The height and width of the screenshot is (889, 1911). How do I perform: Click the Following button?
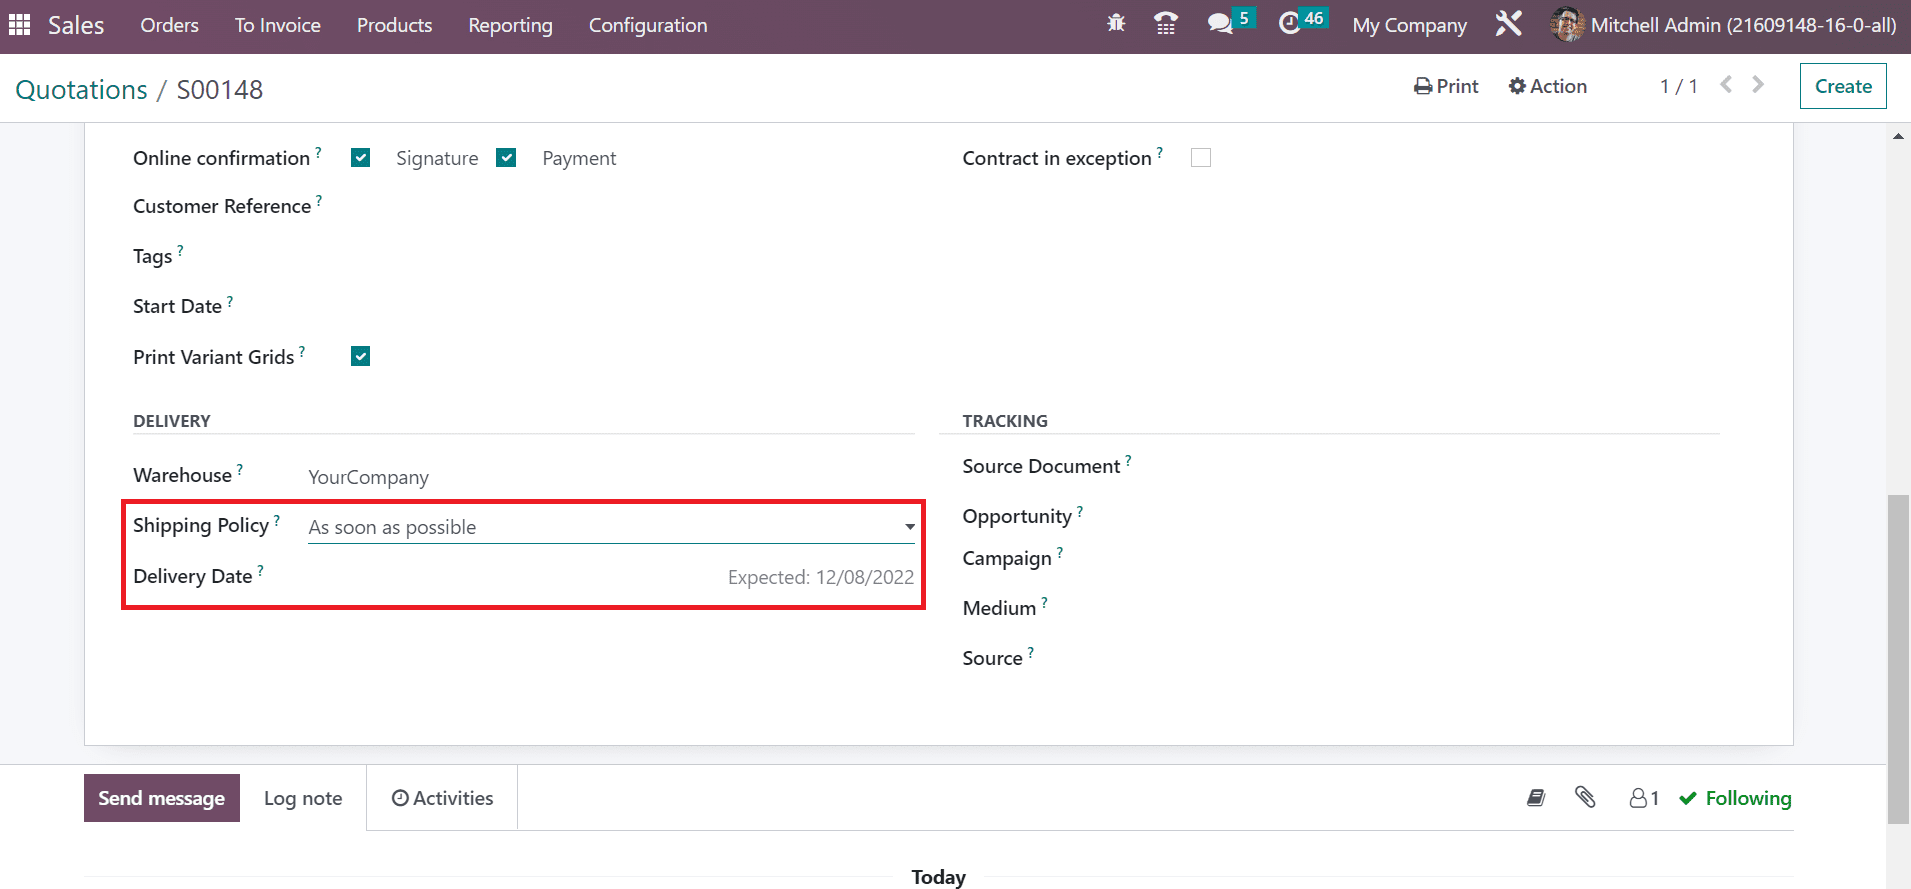click(1735, 798)
